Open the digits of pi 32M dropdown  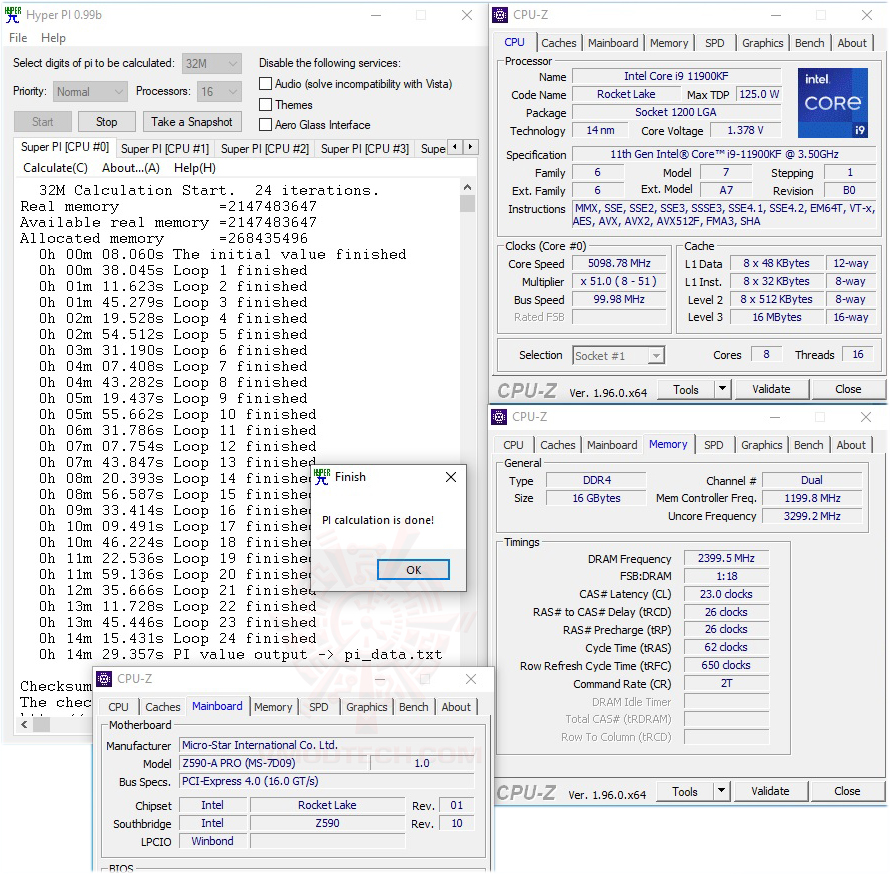(x=212, y=64)
